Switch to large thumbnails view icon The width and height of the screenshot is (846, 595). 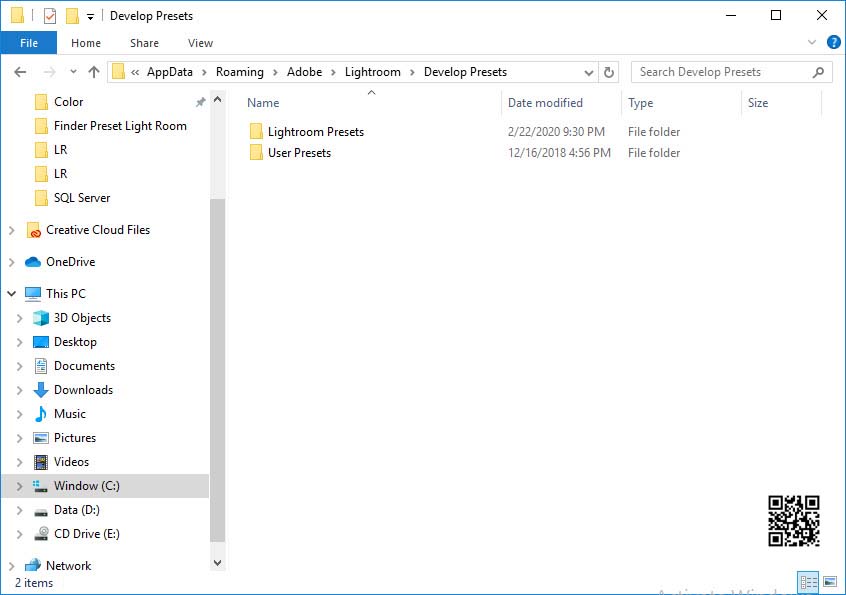[829, 581]
